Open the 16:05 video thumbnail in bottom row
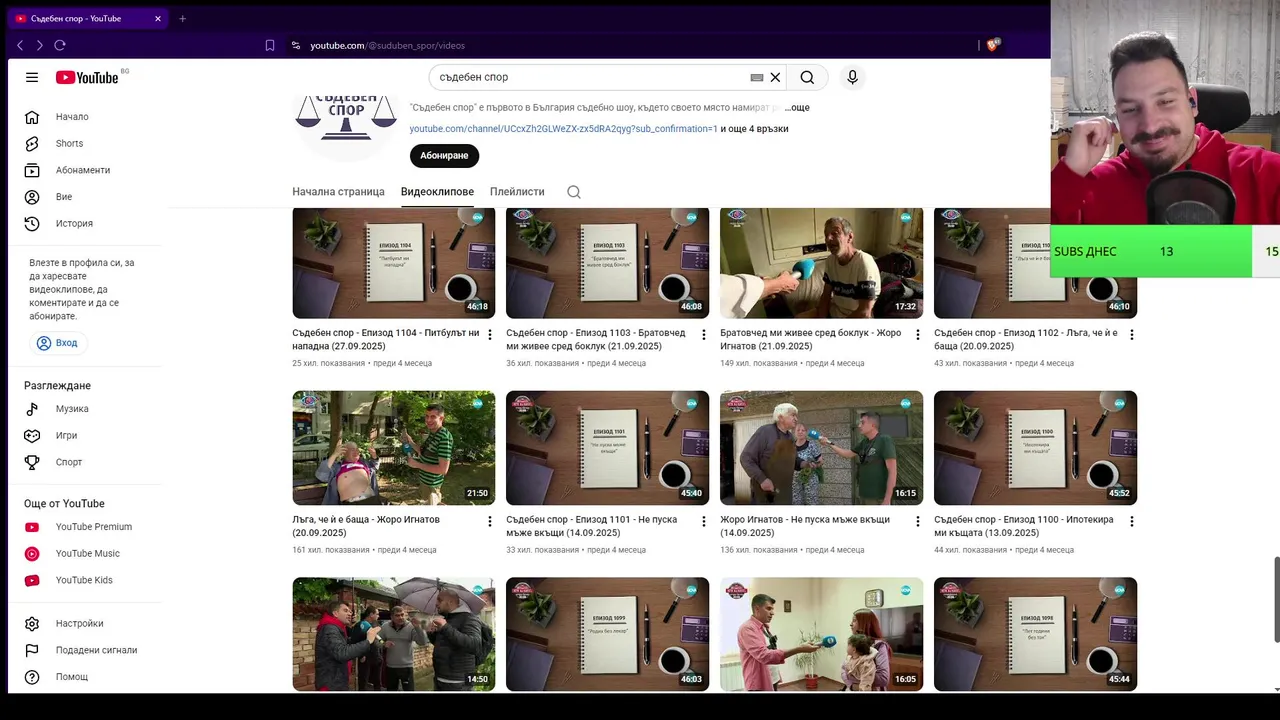The height and width of the screenshot is (720, 1280). [821, 634]
